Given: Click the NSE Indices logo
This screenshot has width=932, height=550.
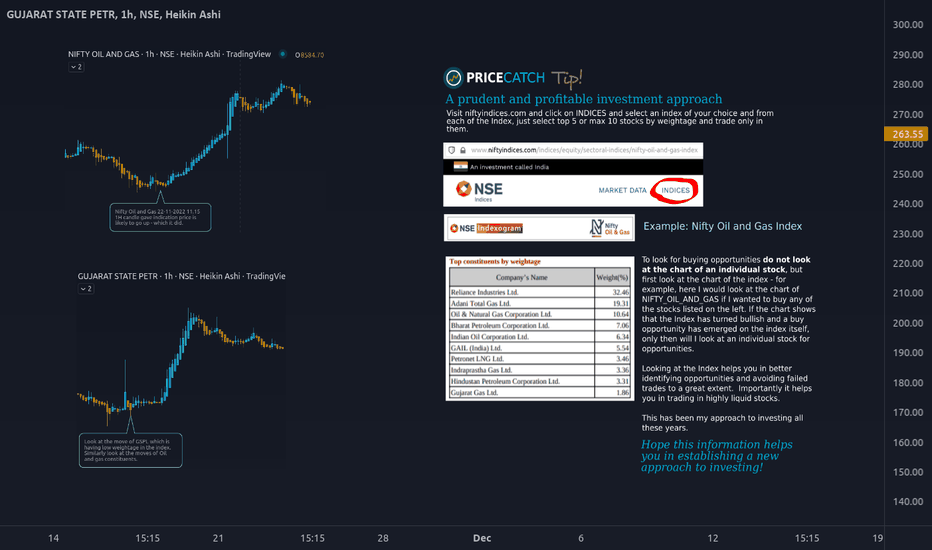Looking at the screenshot, I should pyautogui.click(x=479, y=191).
